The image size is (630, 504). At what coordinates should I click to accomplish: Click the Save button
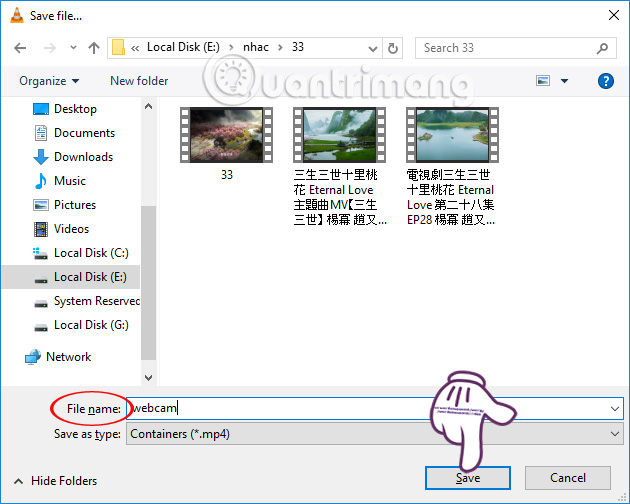[x=468, y=478]
